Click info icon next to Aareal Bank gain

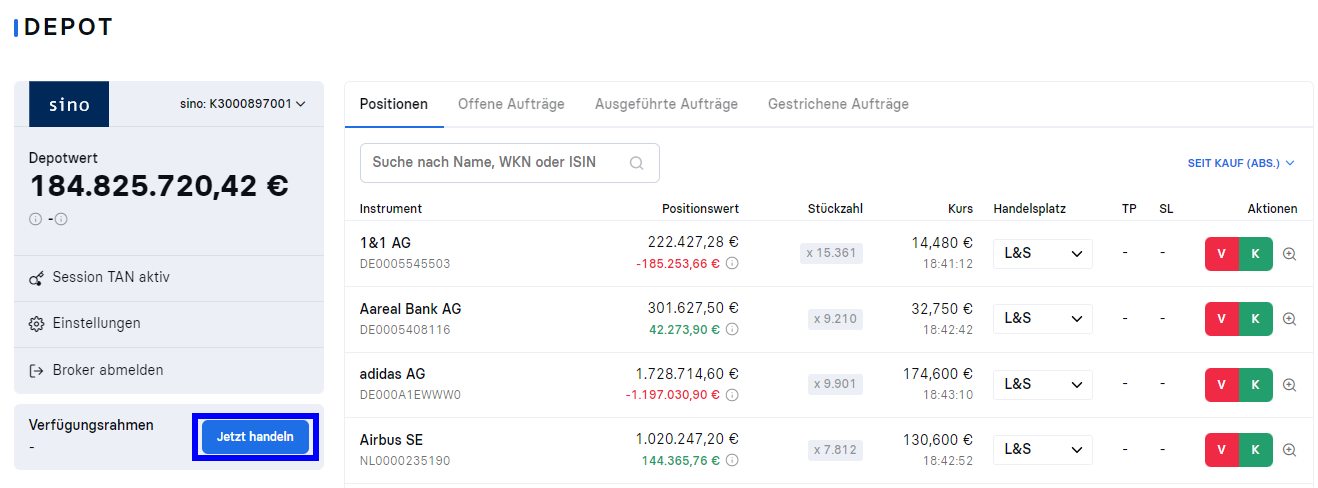(732, 329)
